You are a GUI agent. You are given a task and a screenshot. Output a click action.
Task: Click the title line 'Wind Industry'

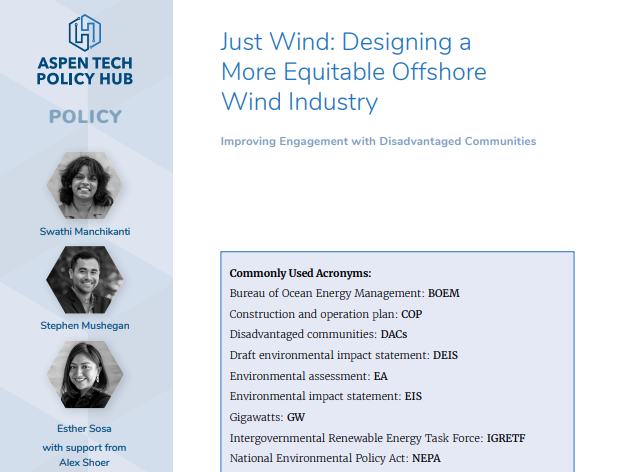coord(299,102)
